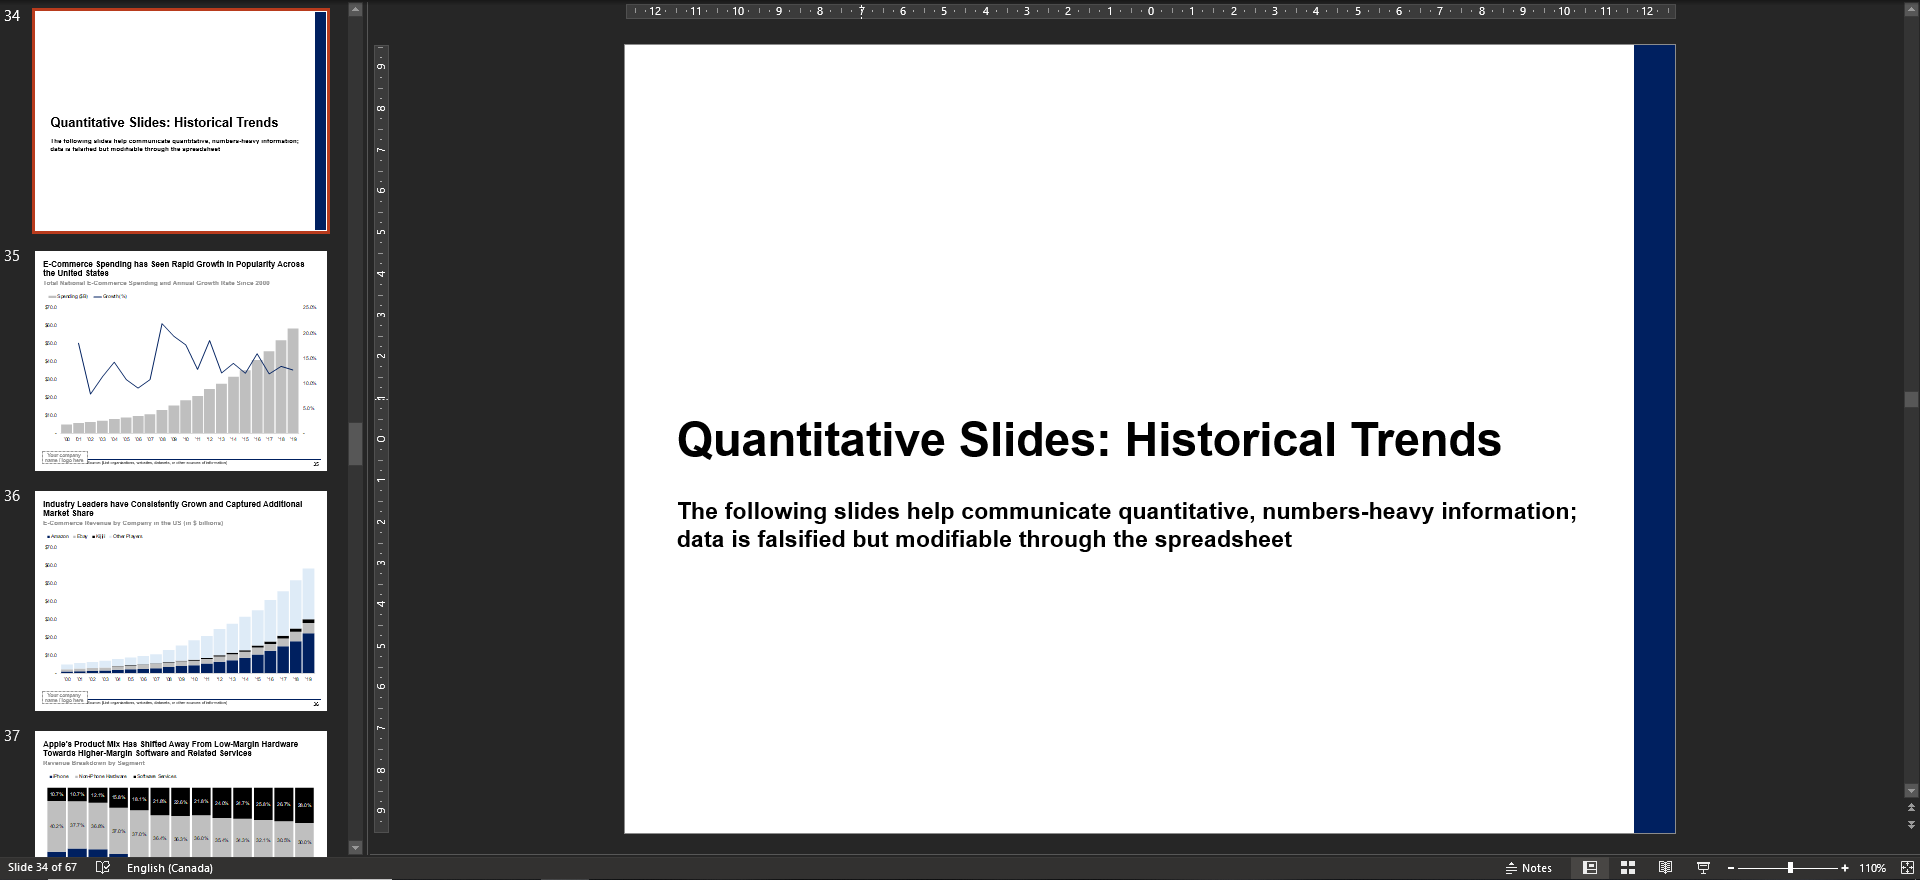
Task: Select slide 35 E-Commerce Spending thumbnail
Action: 181,361
